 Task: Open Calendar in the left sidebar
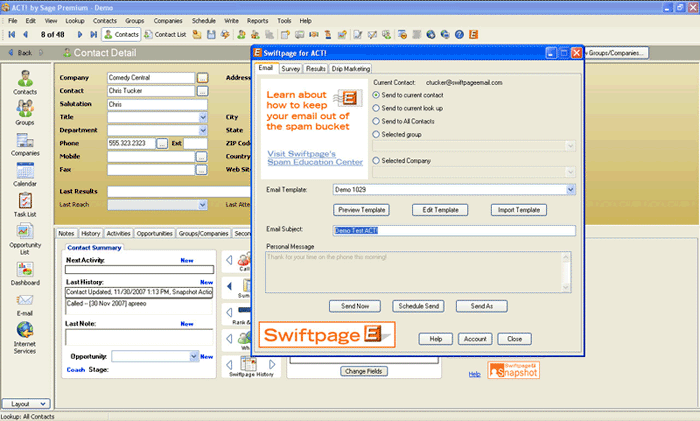click(x=25, y=175)
